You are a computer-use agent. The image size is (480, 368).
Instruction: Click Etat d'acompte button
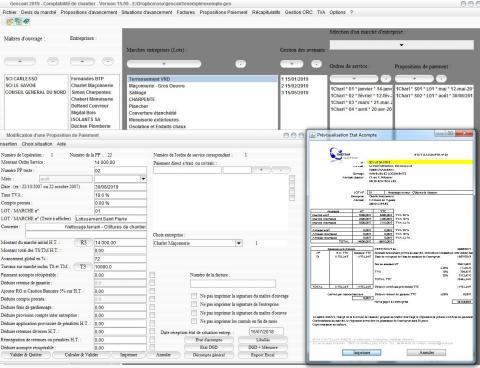pos(209,340)
